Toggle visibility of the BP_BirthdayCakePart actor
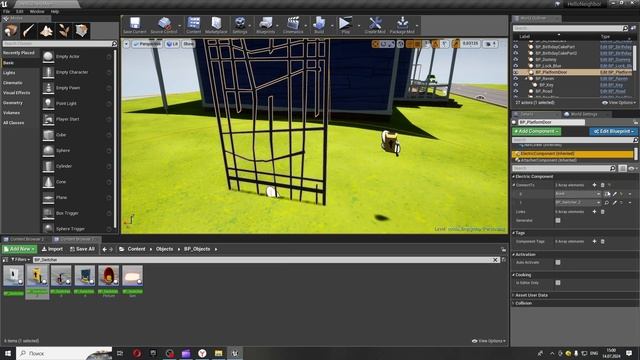This screenshot has width=640, height=360. (516, 47)
